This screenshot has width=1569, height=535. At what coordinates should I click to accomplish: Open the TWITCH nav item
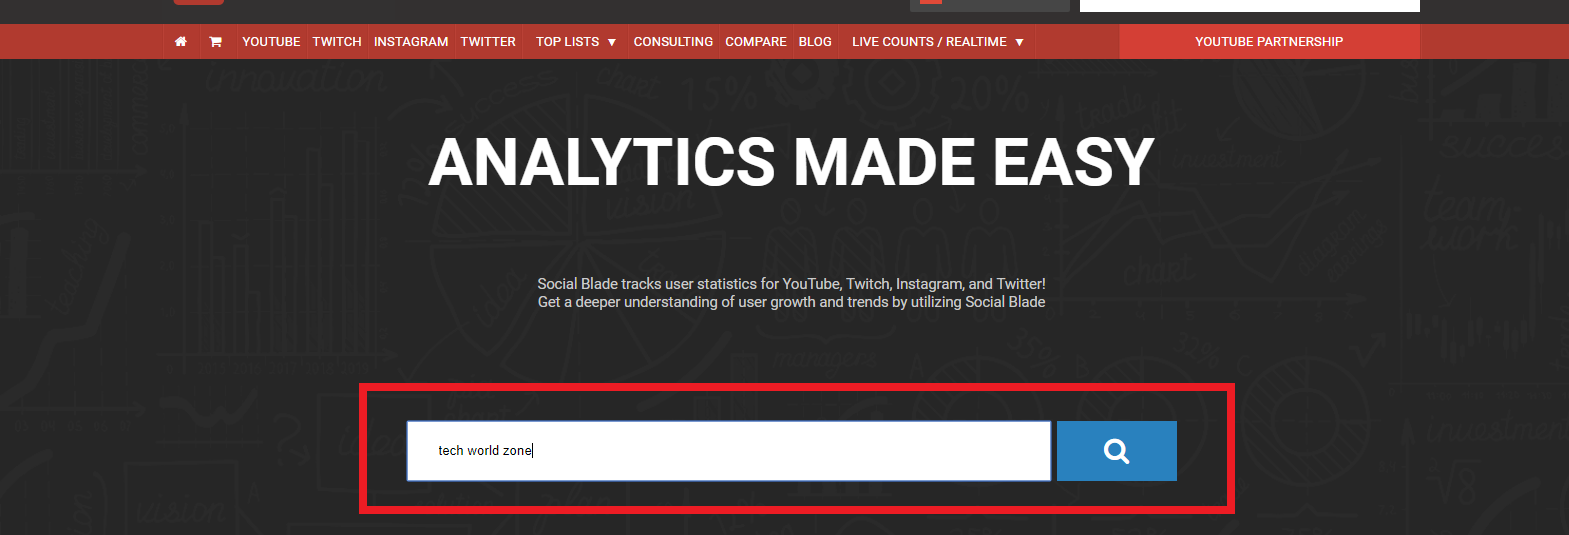(337, 42)
